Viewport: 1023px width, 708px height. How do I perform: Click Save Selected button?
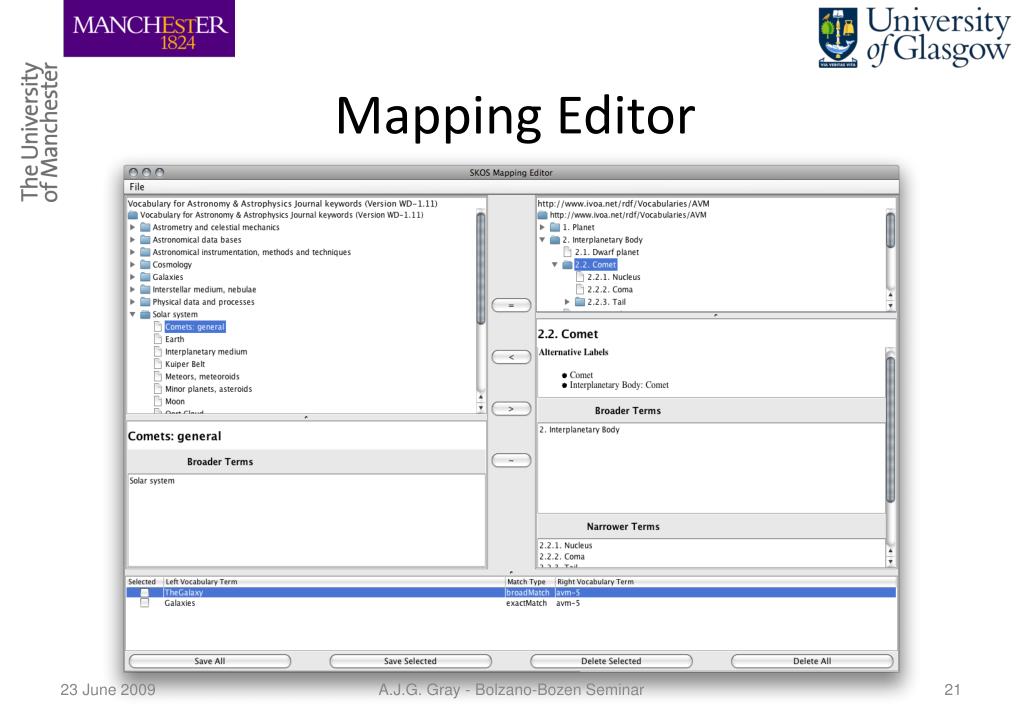(410, 661)
